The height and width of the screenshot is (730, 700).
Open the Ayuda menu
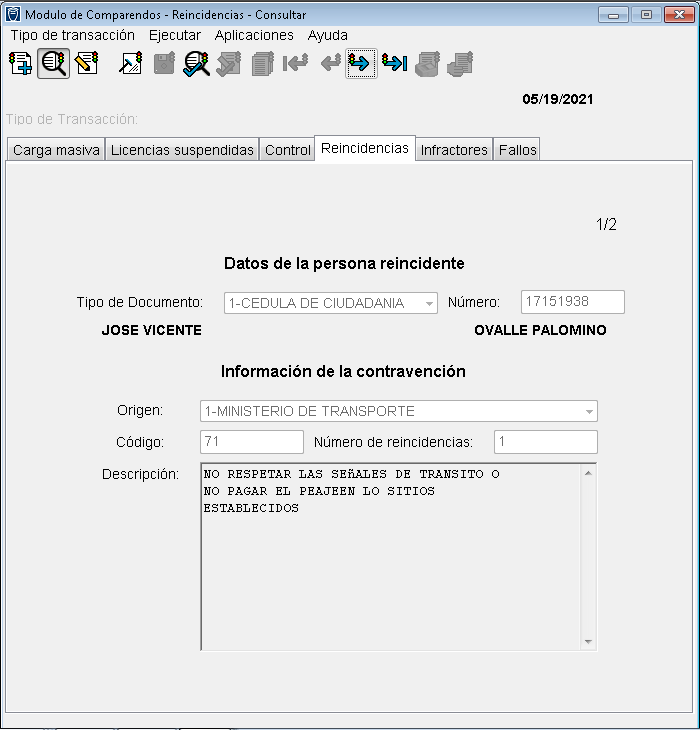click(x=328, y=35)
